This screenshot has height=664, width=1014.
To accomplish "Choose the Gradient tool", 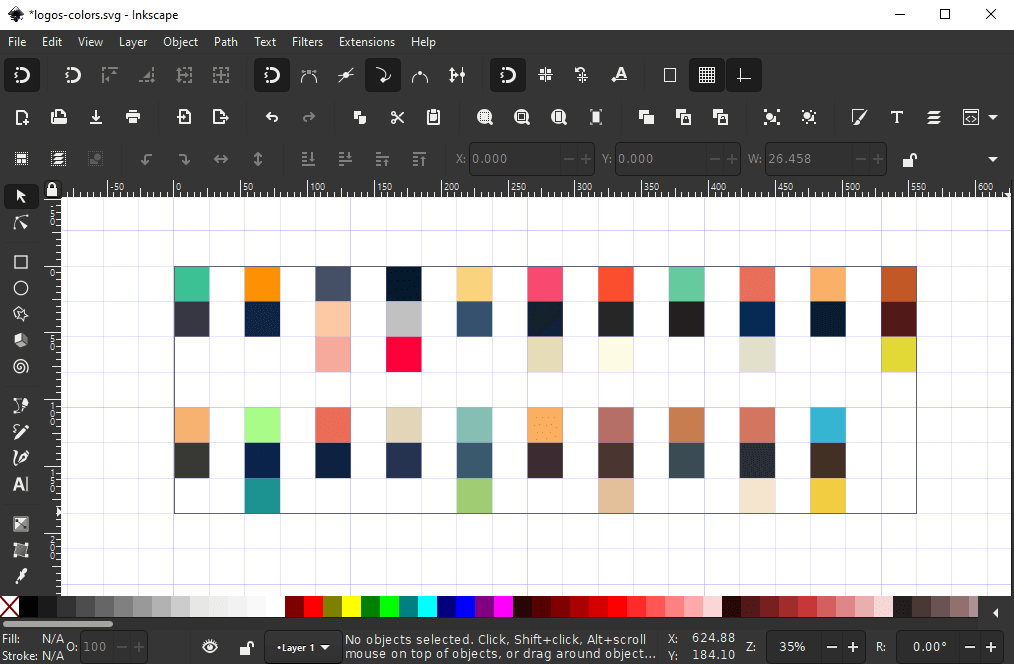I will coord(21,524).
